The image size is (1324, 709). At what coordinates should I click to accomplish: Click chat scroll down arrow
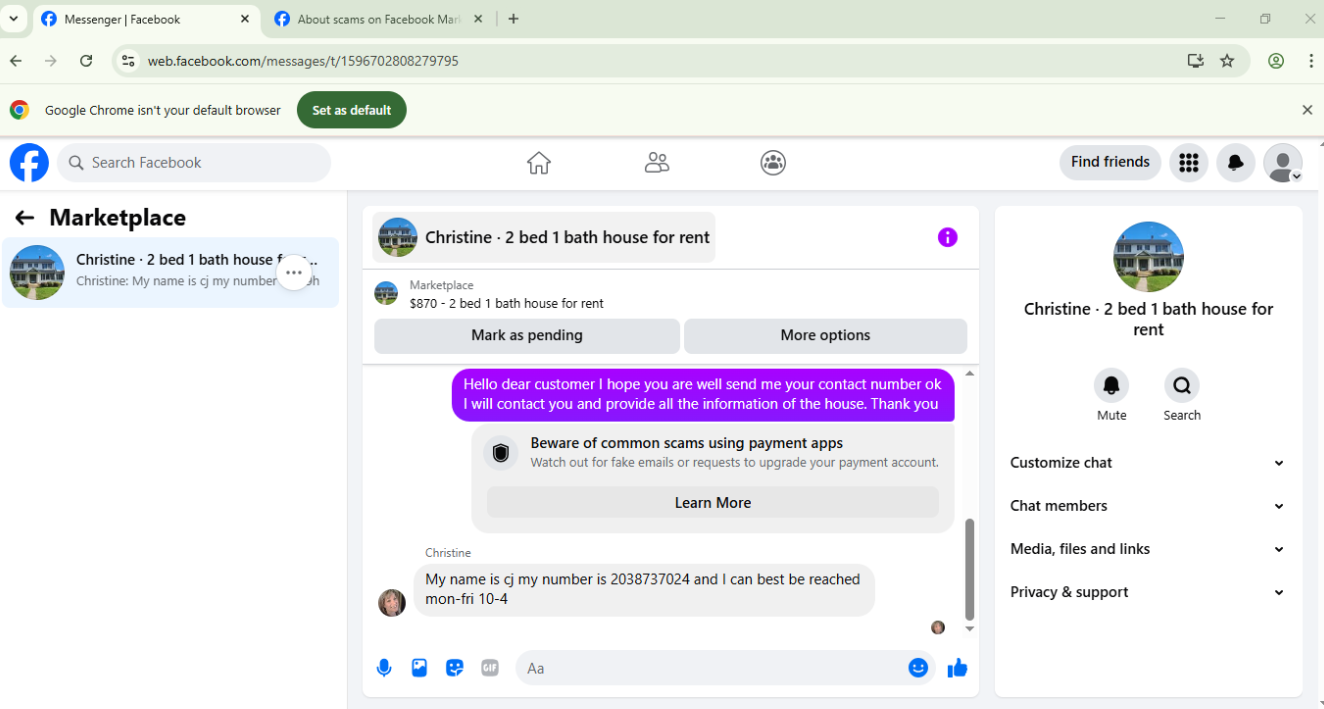[x=969, y=629]
